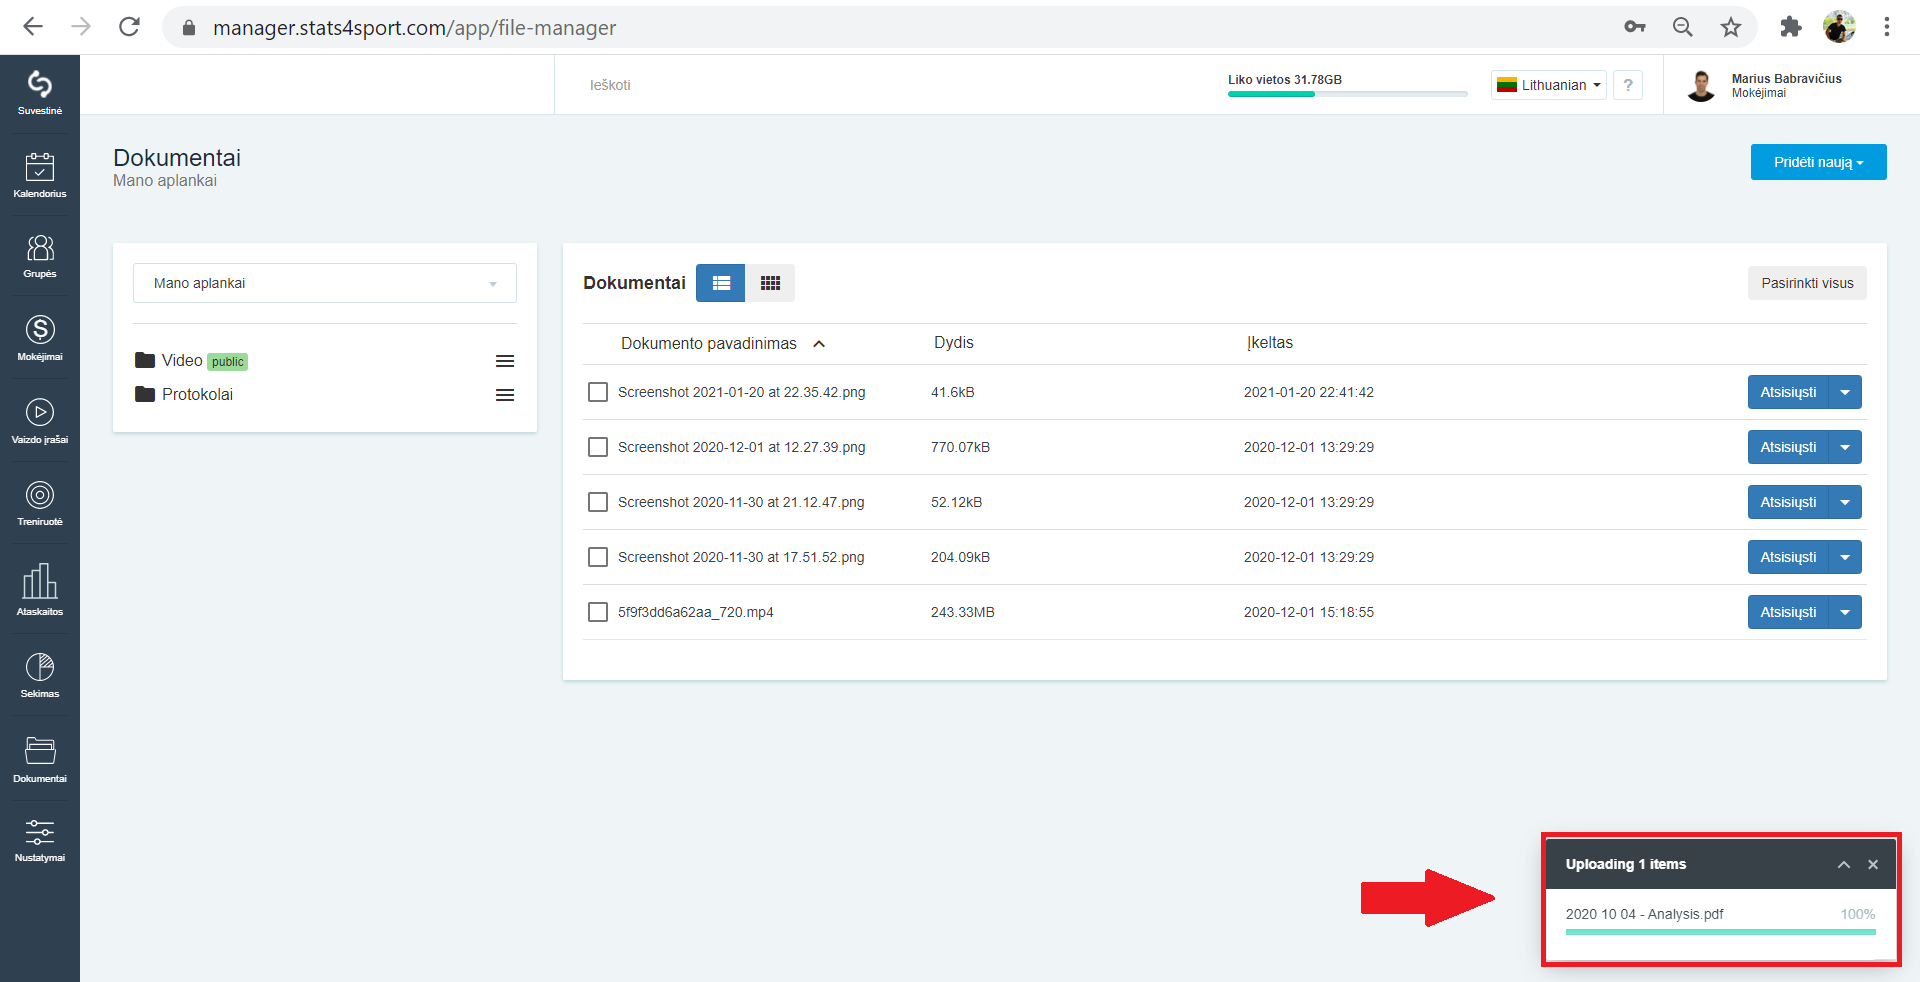Switch to list view of documents

point(721,283)
